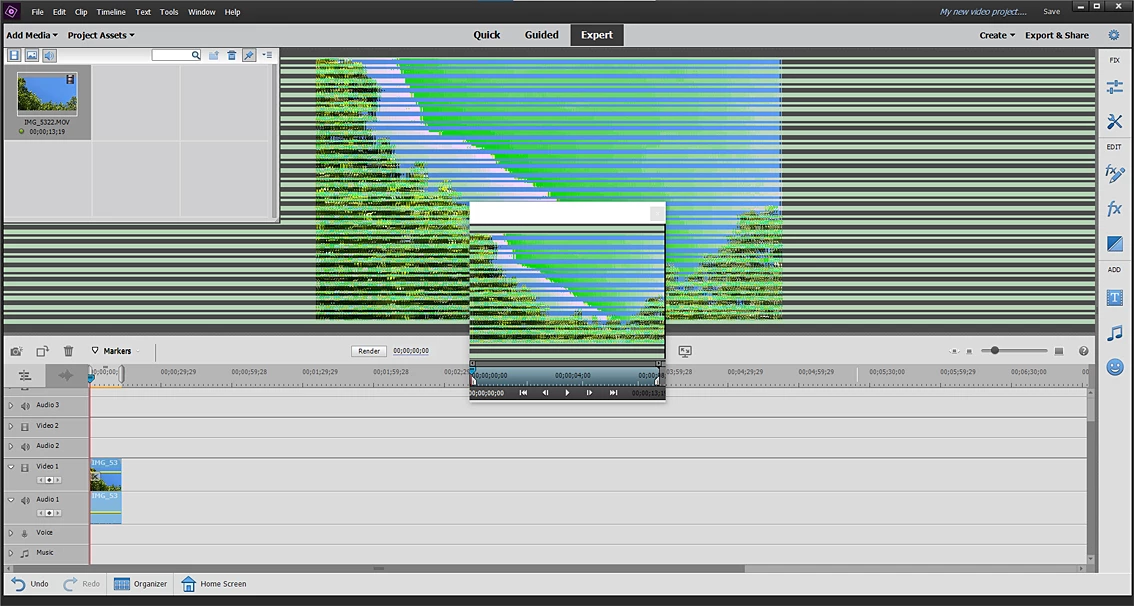The height and width of the screenshot is (606, 1134).
Task: Click the search field in Project Assets
Action: (176, 55)
